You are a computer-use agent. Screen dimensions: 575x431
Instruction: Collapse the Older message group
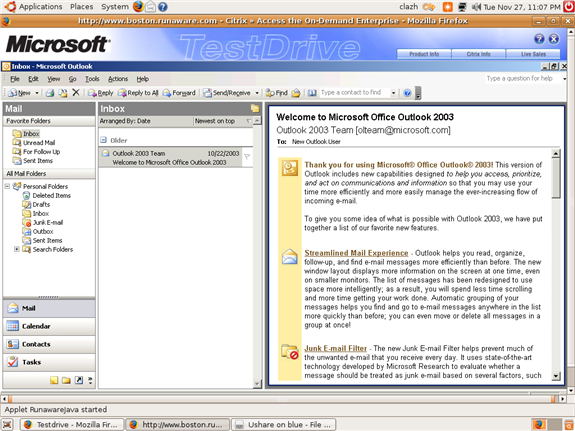tap(103, 140)
